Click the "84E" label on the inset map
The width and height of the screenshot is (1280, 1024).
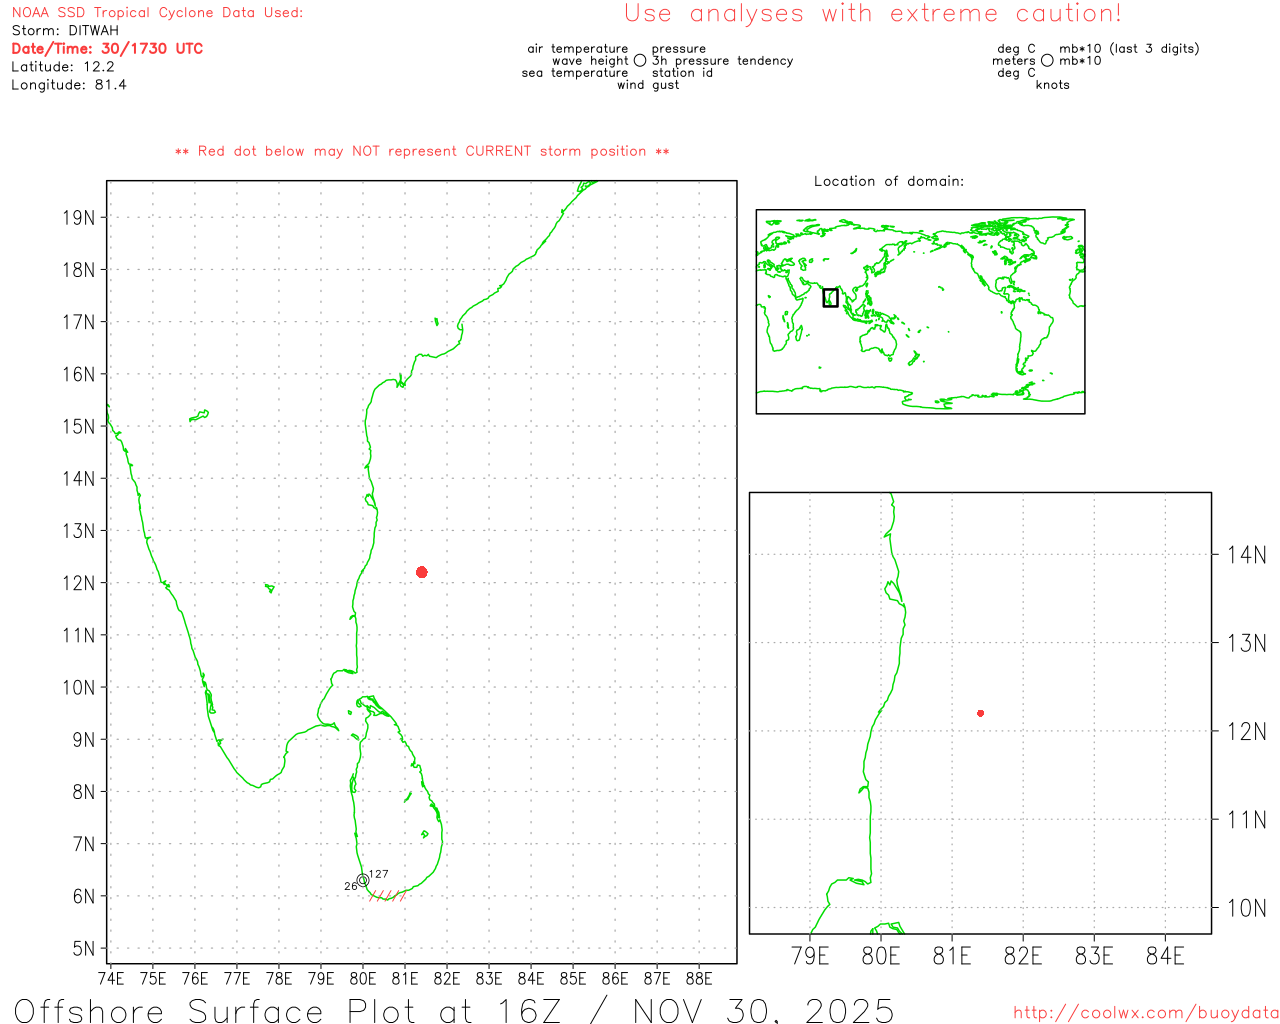tap(1165, 956)
